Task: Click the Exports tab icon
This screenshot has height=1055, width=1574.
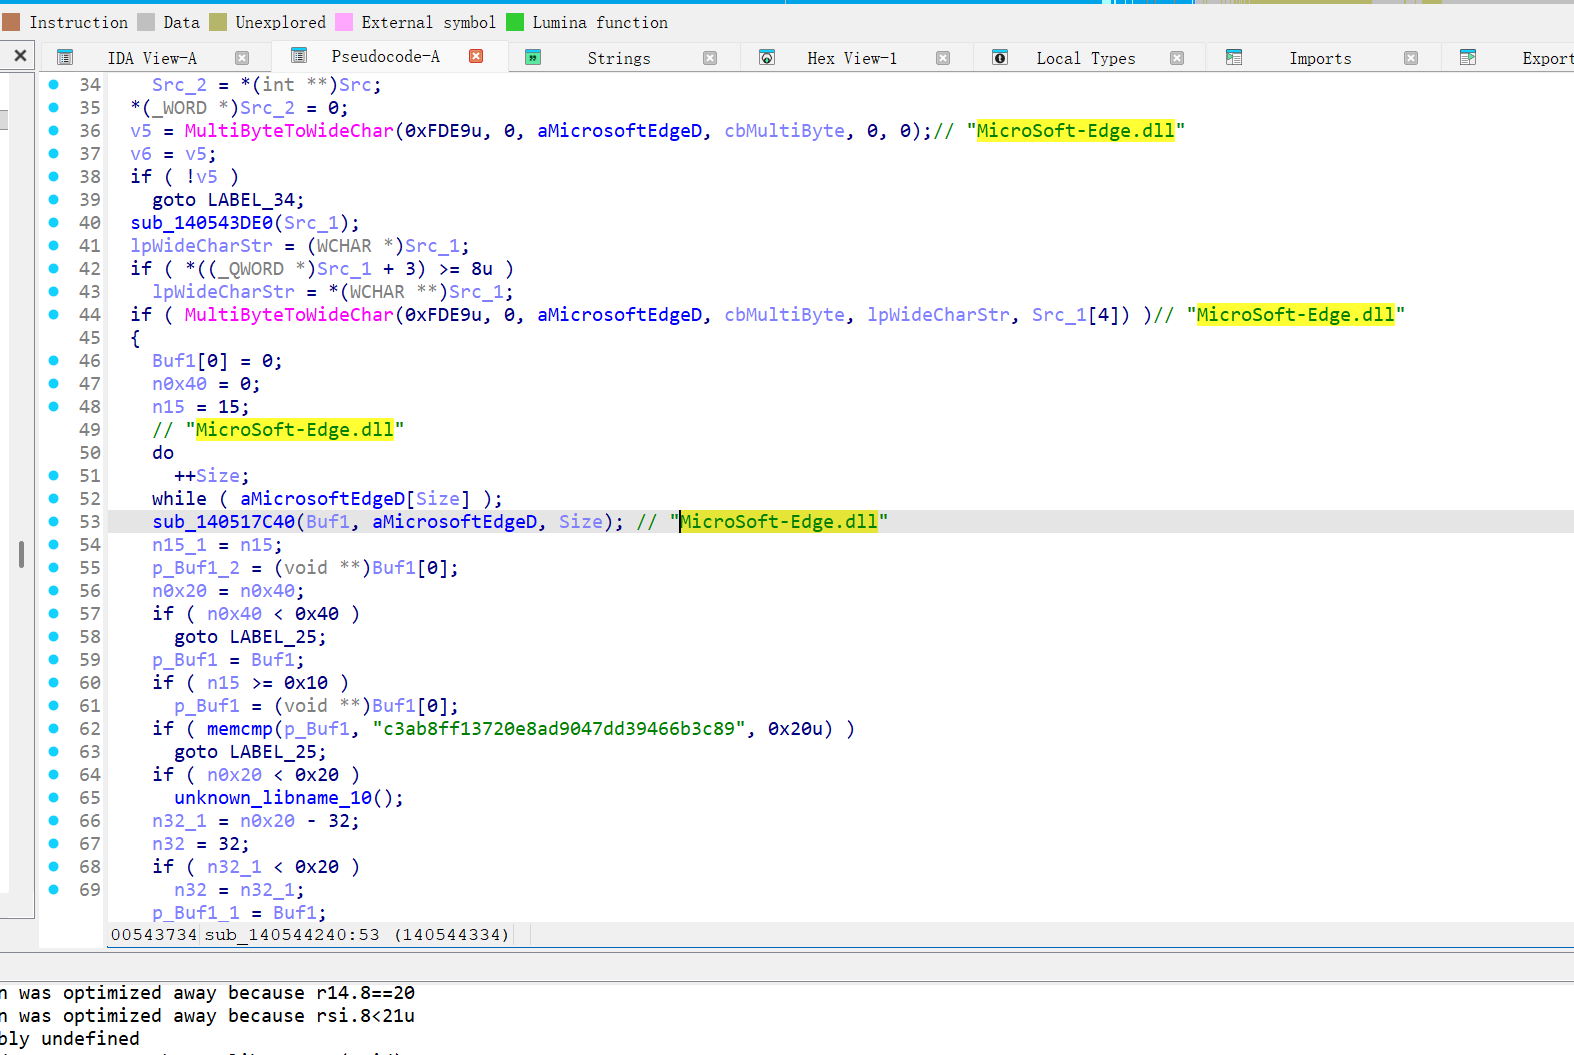Action: point(1468,58)
